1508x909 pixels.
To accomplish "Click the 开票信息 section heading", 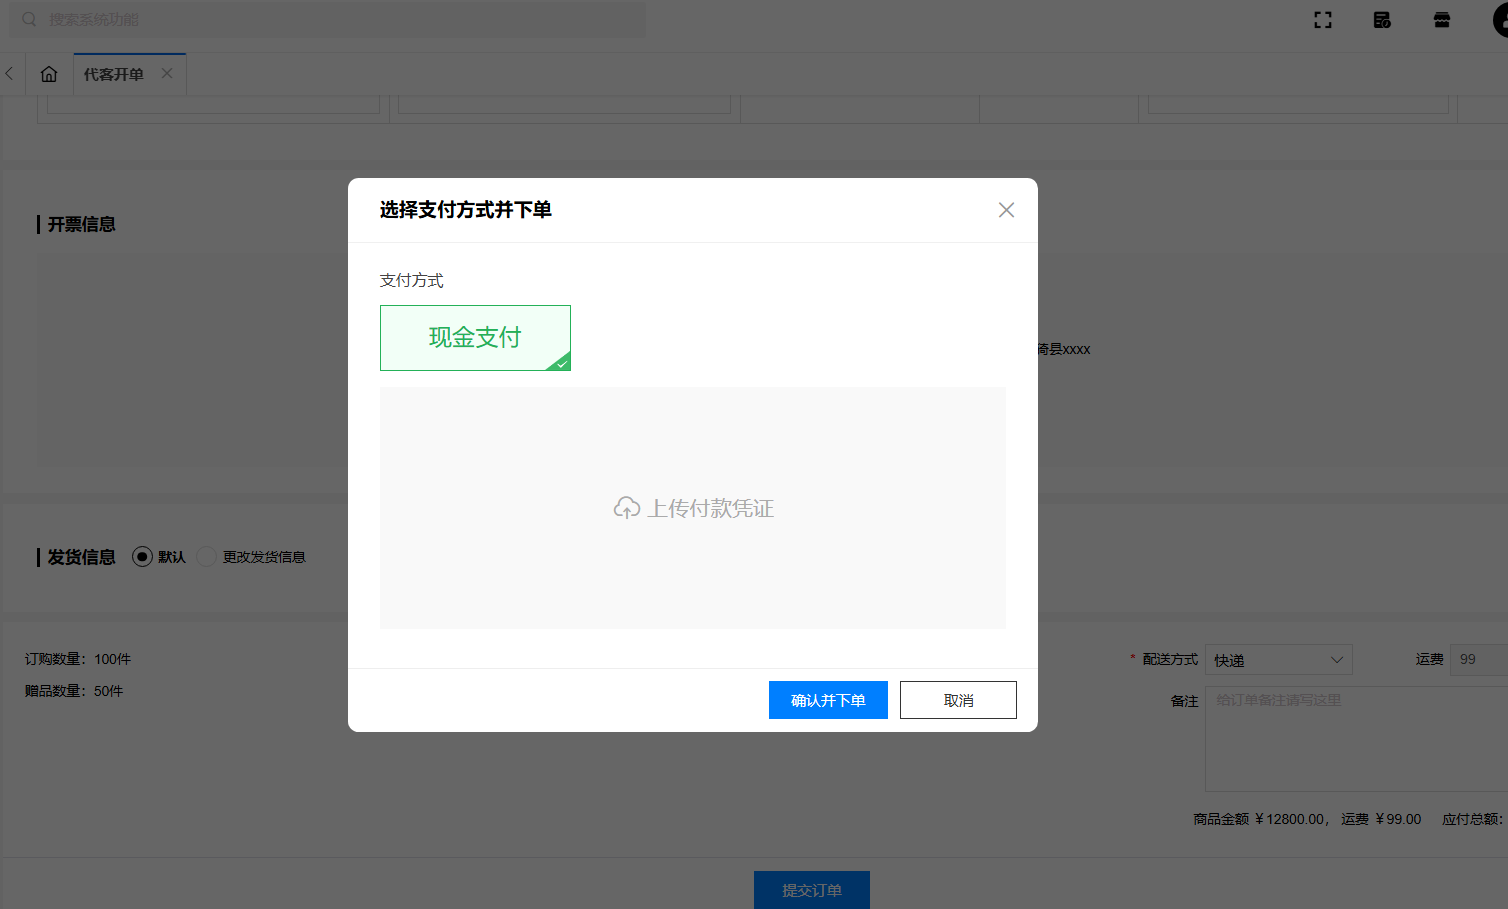I will point(82,224).
